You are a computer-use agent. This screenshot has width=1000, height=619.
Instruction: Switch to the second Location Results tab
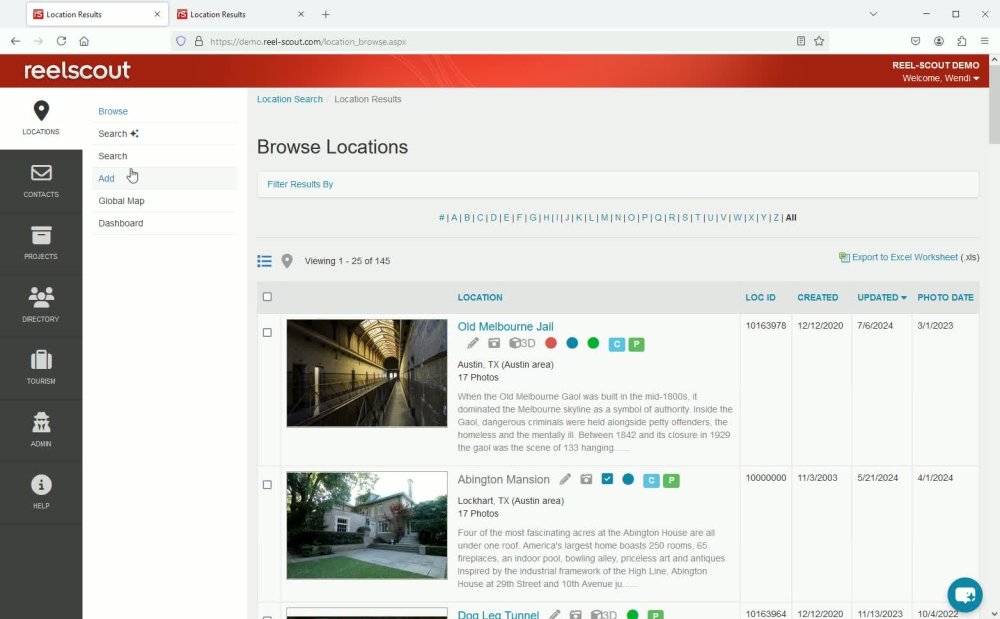240,14
